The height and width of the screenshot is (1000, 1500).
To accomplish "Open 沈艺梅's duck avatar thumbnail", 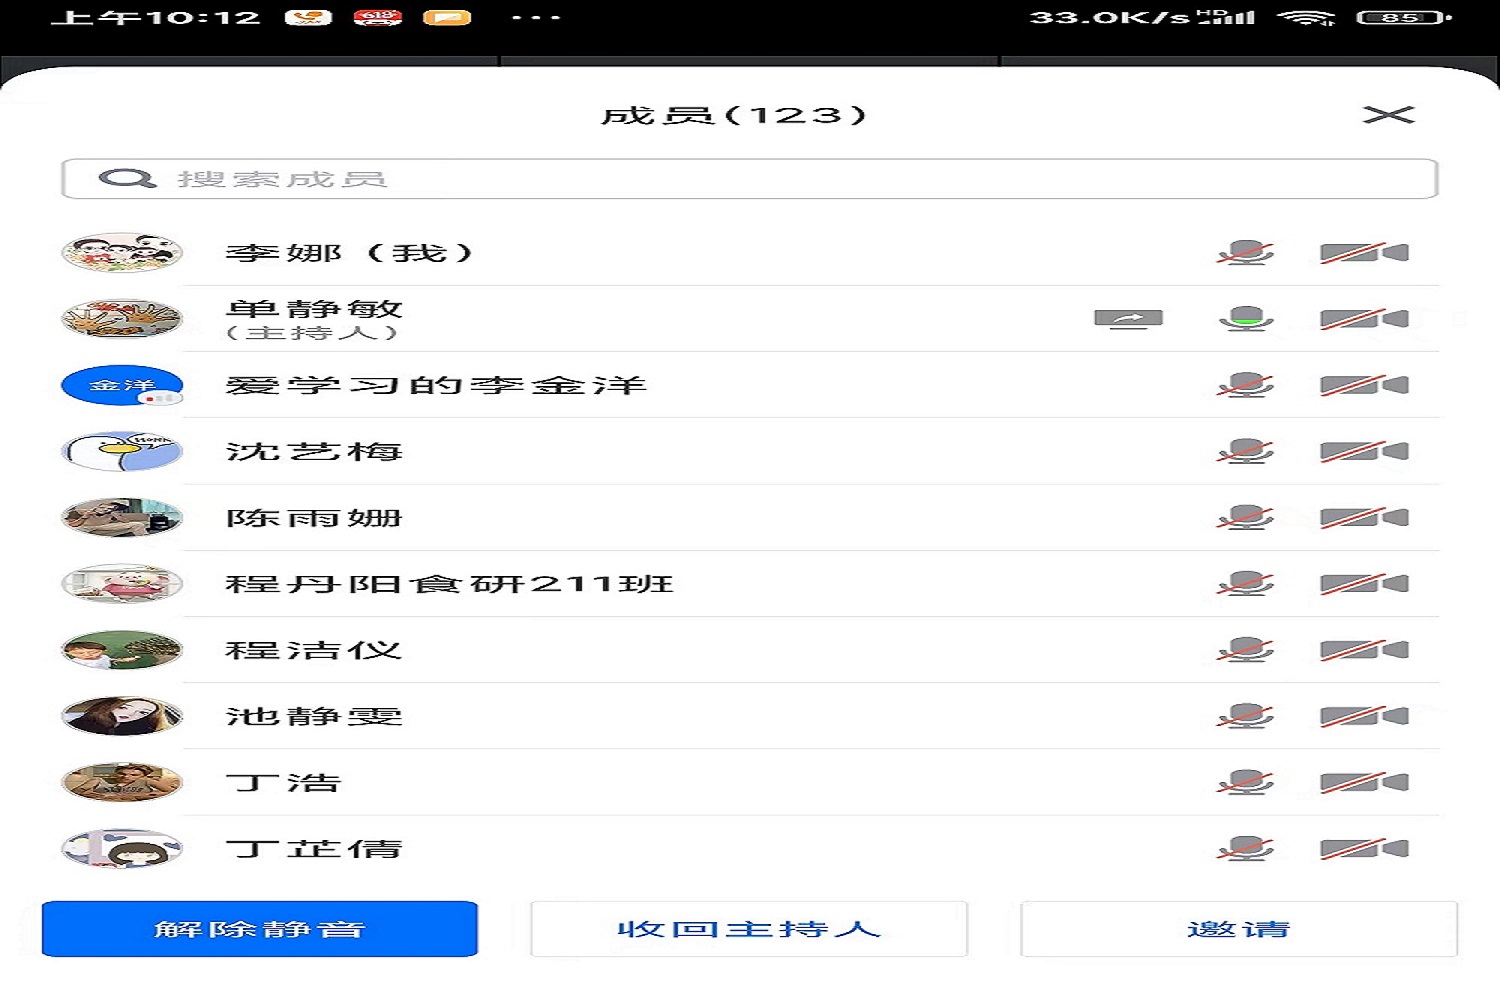I will click(122, 452).
